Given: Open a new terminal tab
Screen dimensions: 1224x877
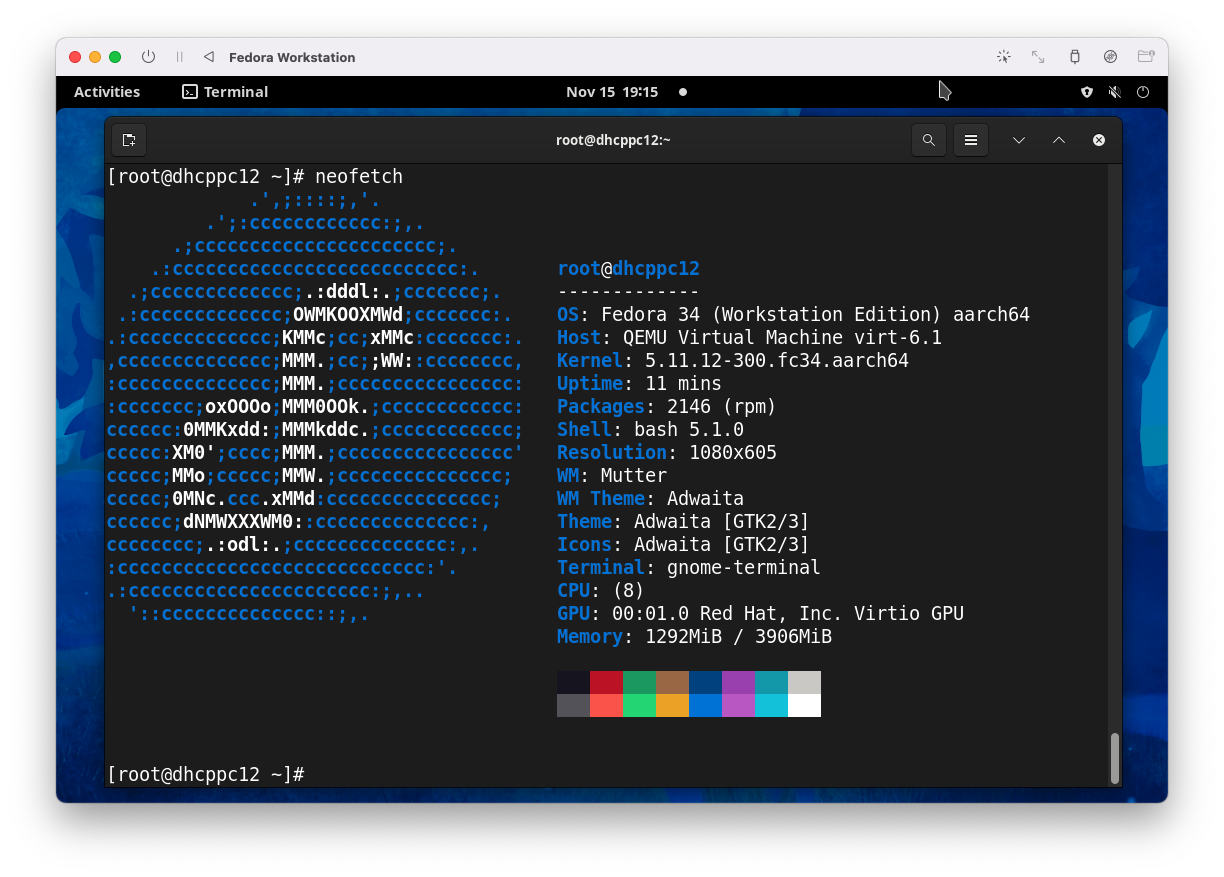Looking at the screenshot, I should [129, 140].
